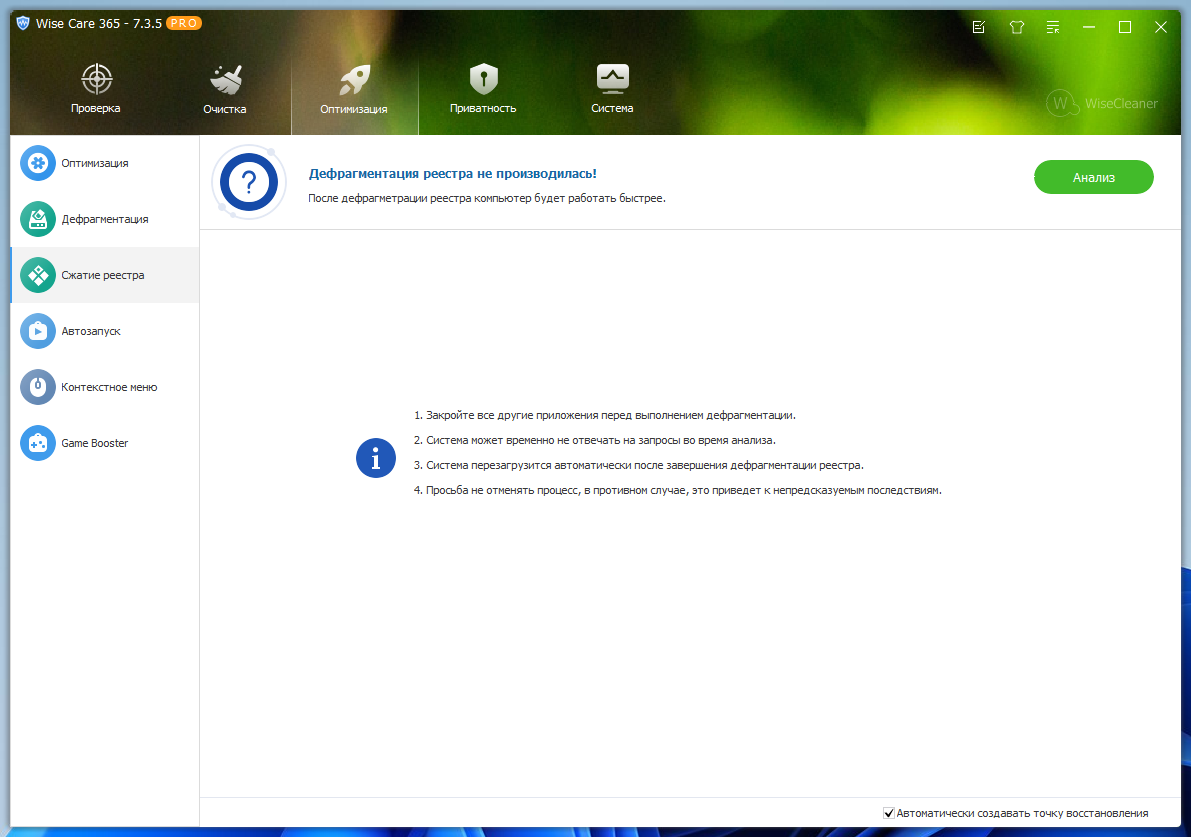
Task: Click the WiseCleaner logo link
Action: pyautogui.click(x=1102, y=103)
